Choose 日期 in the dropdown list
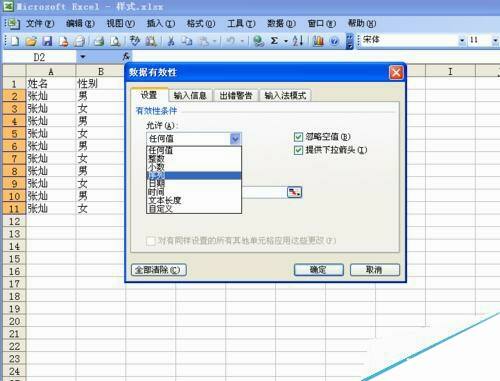 pyautogui.click(x=194, y=184)
